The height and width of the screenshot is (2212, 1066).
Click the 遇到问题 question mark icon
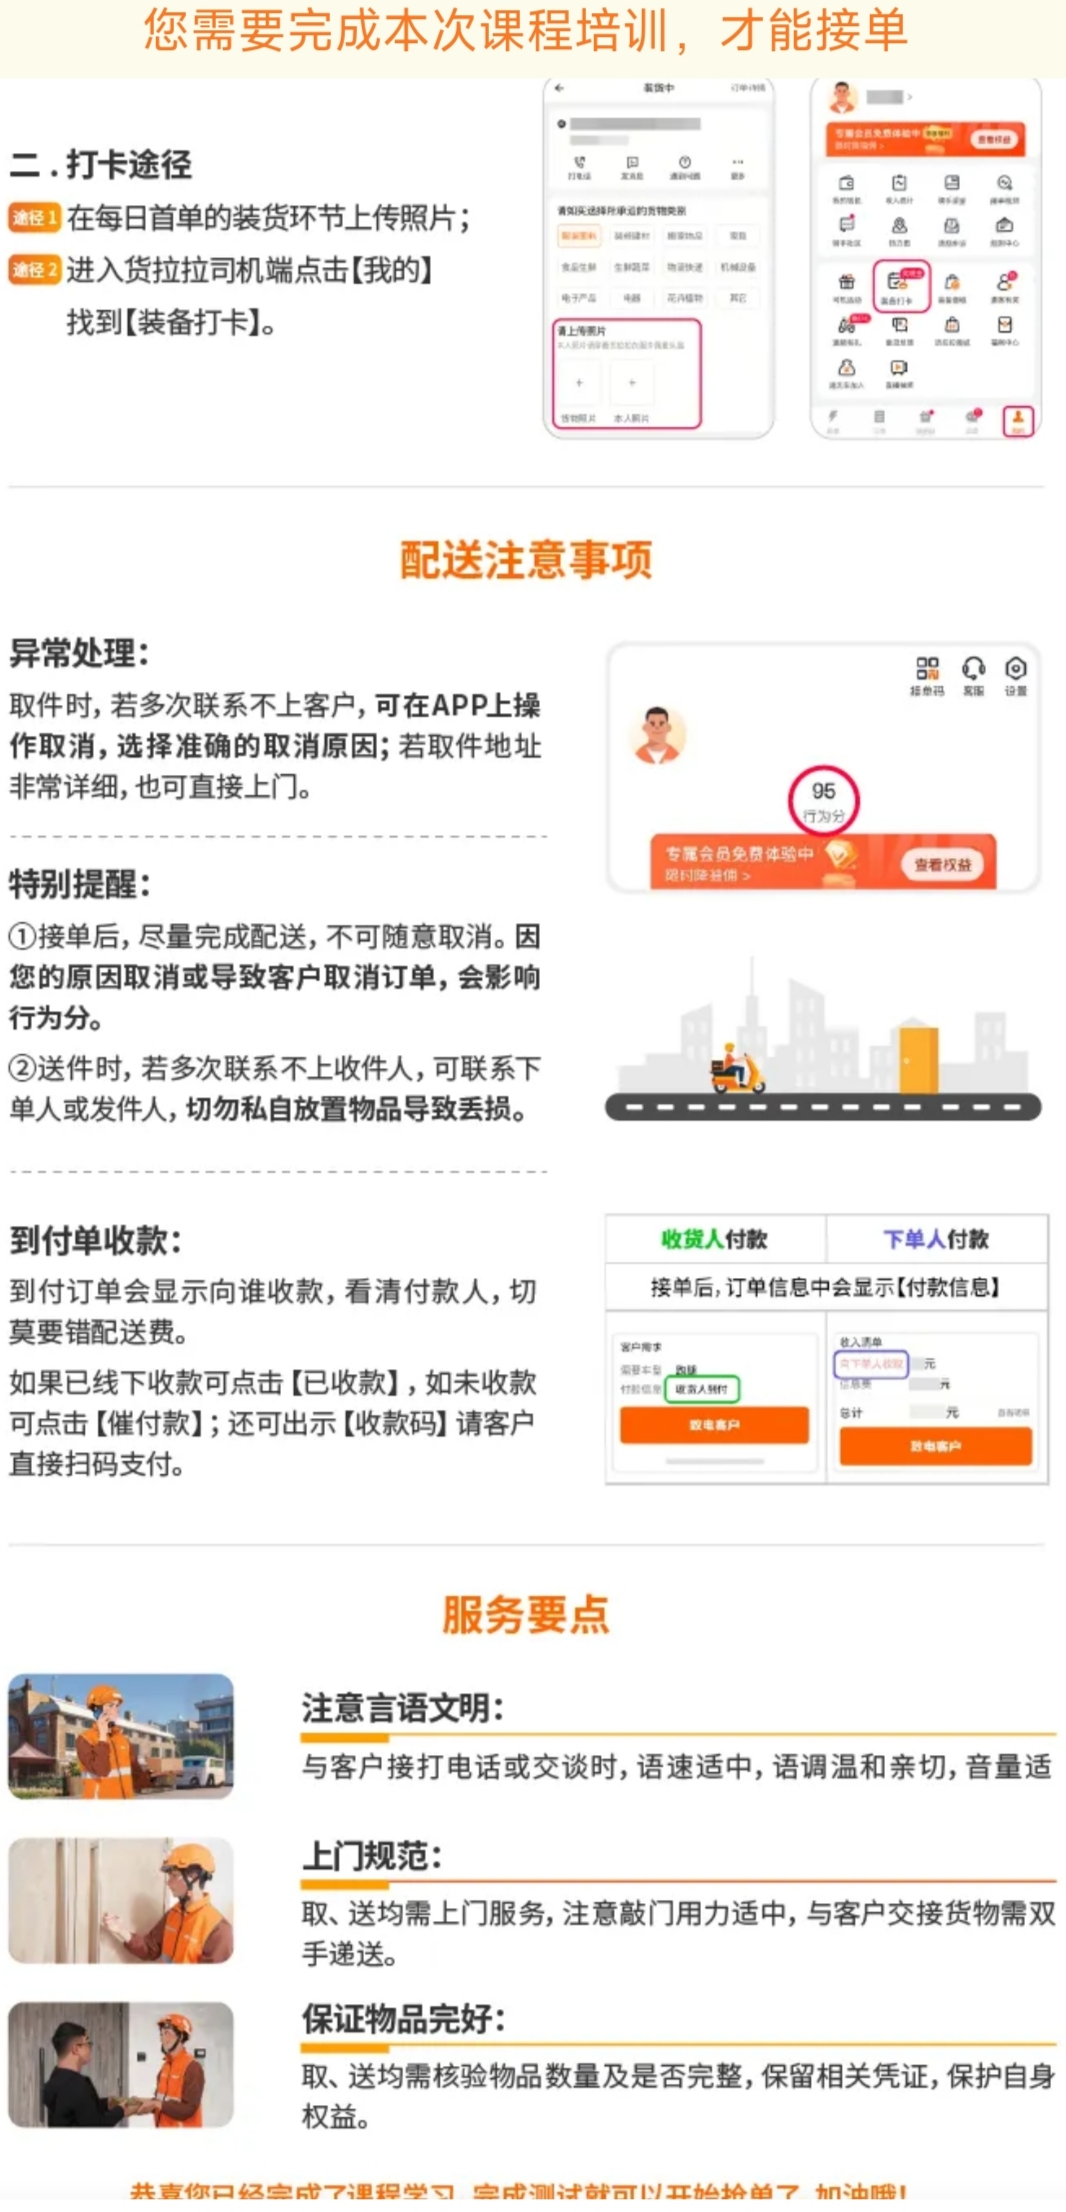tap(685, 167)
